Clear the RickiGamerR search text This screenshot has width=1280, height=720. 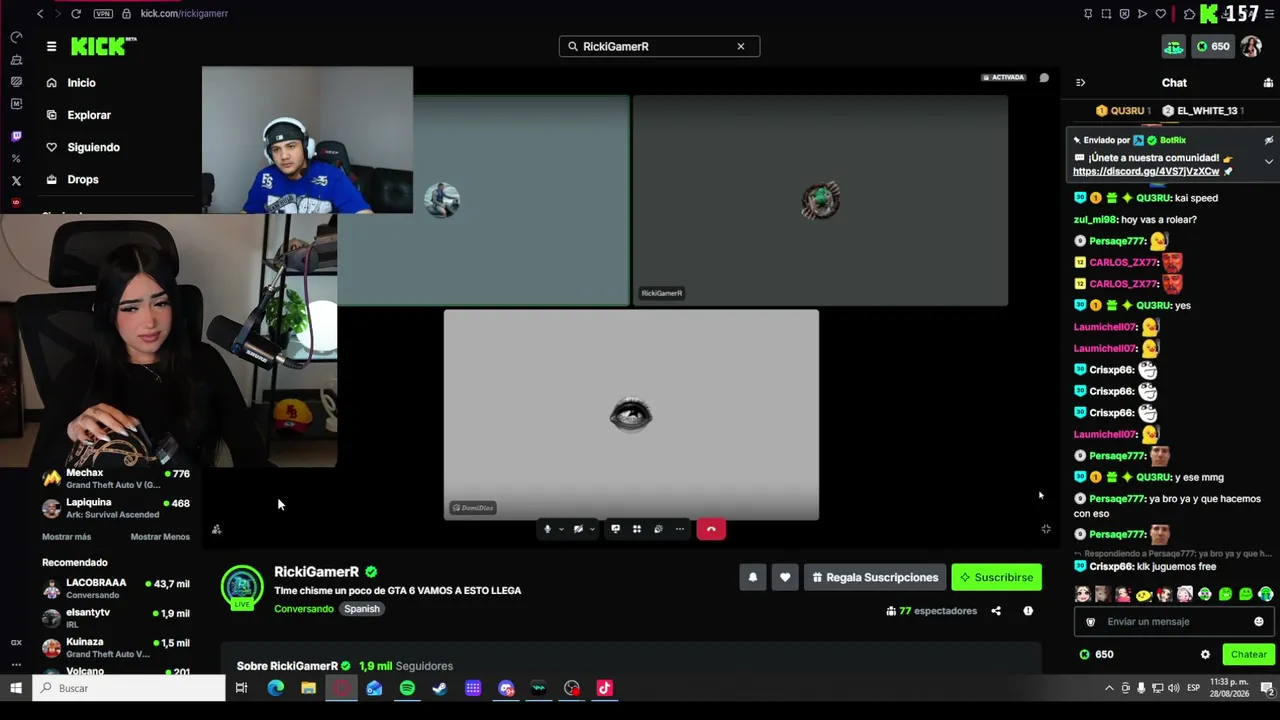pyautogui.click(x=741, y=46)
